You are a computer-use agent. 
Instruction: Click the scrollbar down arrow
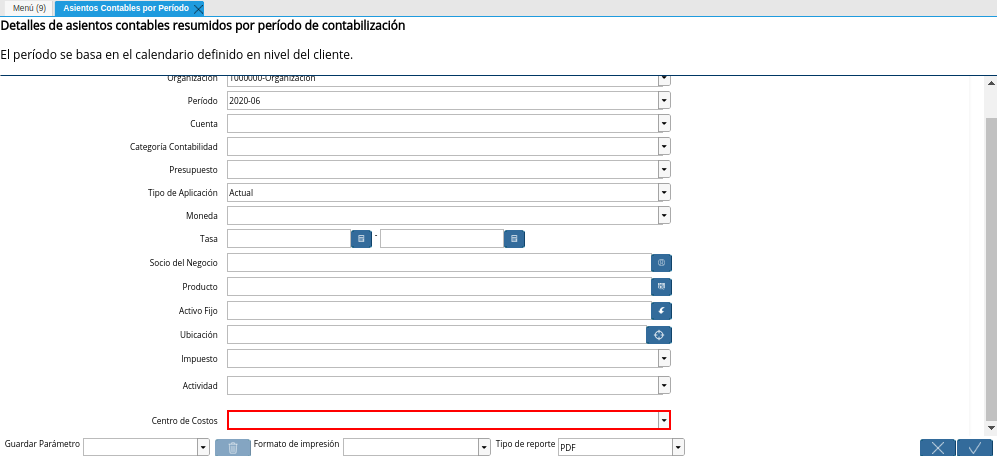[991, 427]
